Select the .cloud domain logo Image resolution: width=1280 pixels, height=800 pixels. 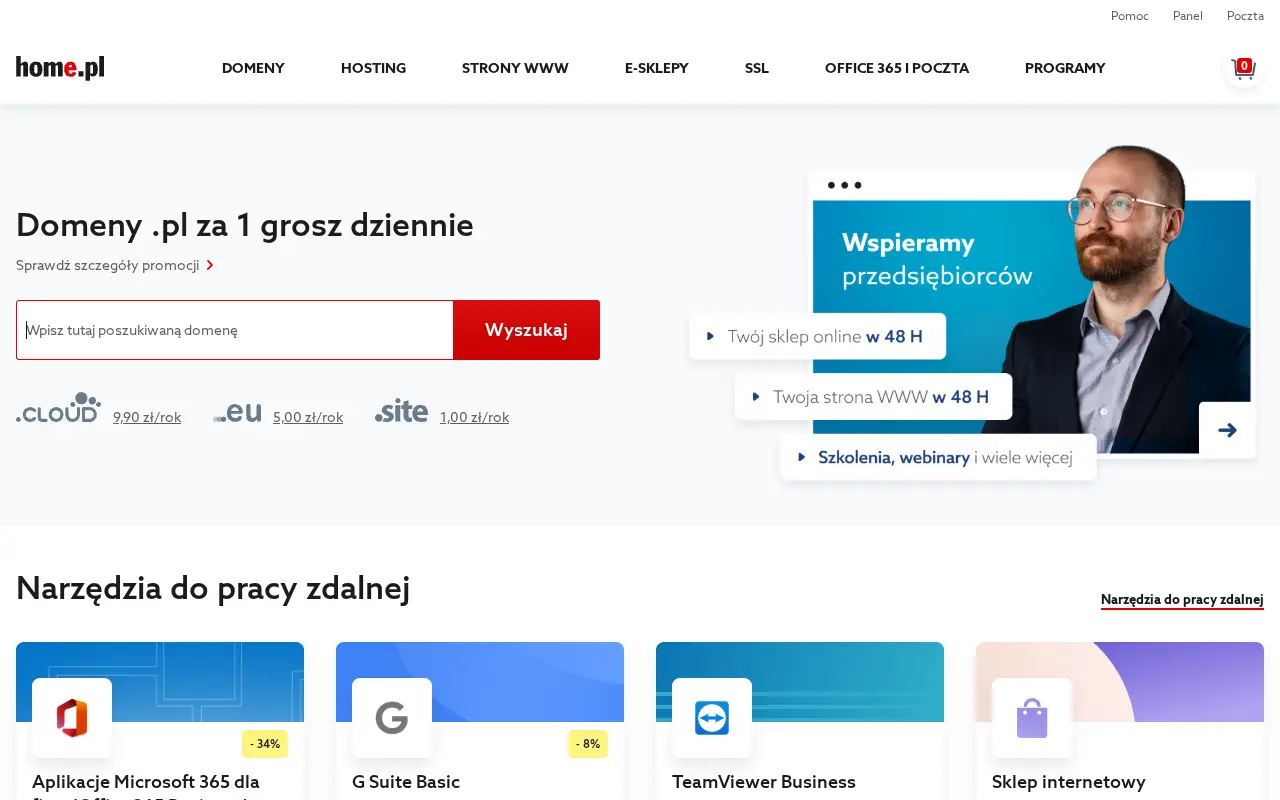[59, 408]
